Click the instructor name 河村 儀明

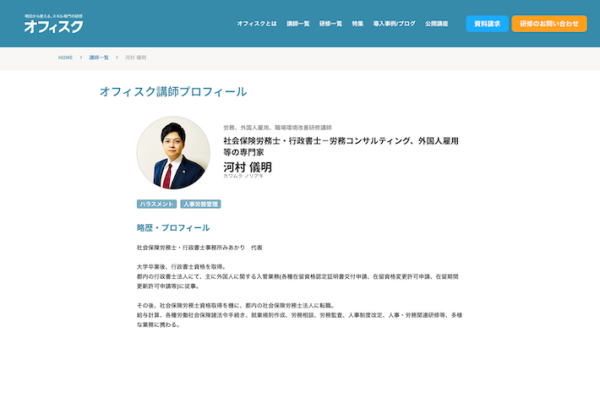tap(247, 166)
